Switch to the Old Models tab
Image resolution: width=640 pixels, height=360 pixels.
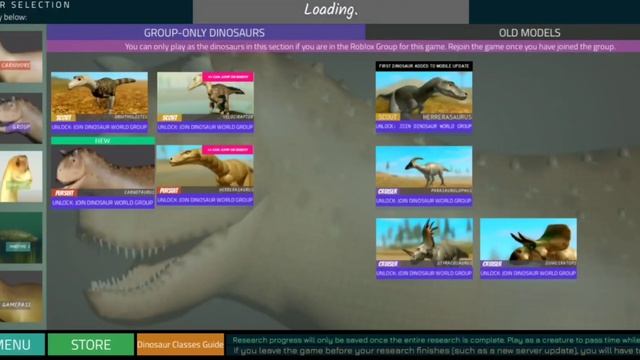coord(529,32)
